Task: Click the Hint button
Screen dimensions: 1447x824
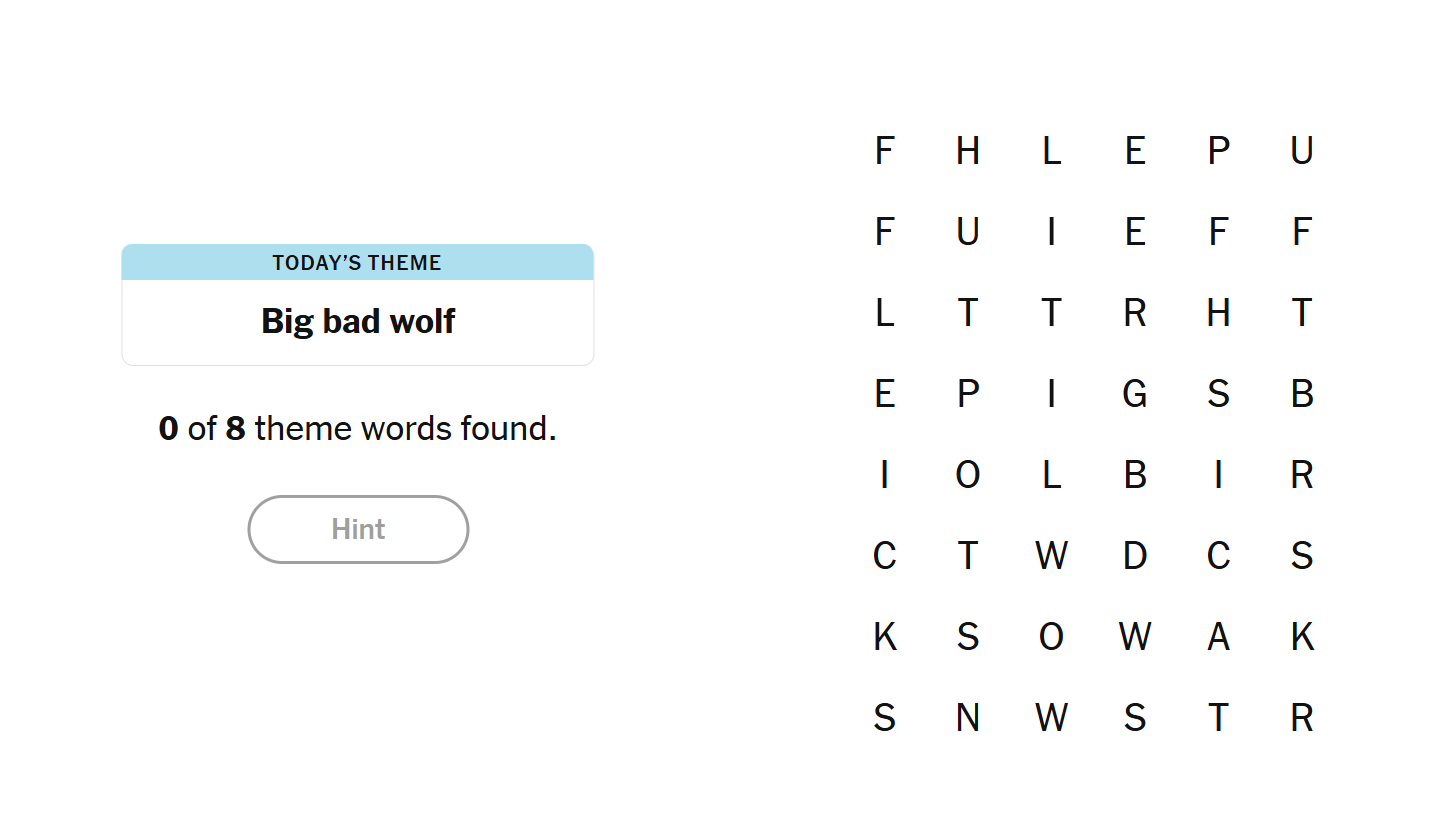Action: (358, 529)
